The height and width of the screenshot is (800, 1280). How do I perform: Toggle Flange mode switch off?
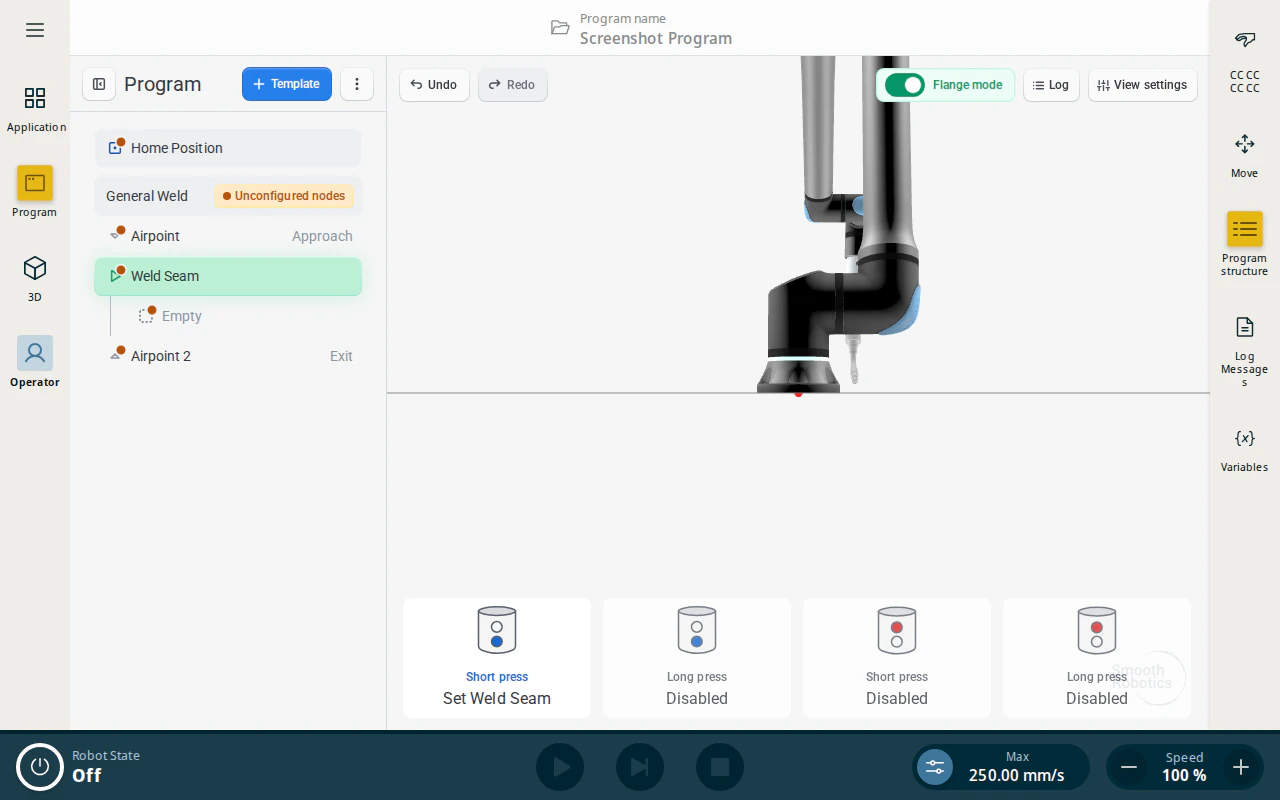click(905, 85)
